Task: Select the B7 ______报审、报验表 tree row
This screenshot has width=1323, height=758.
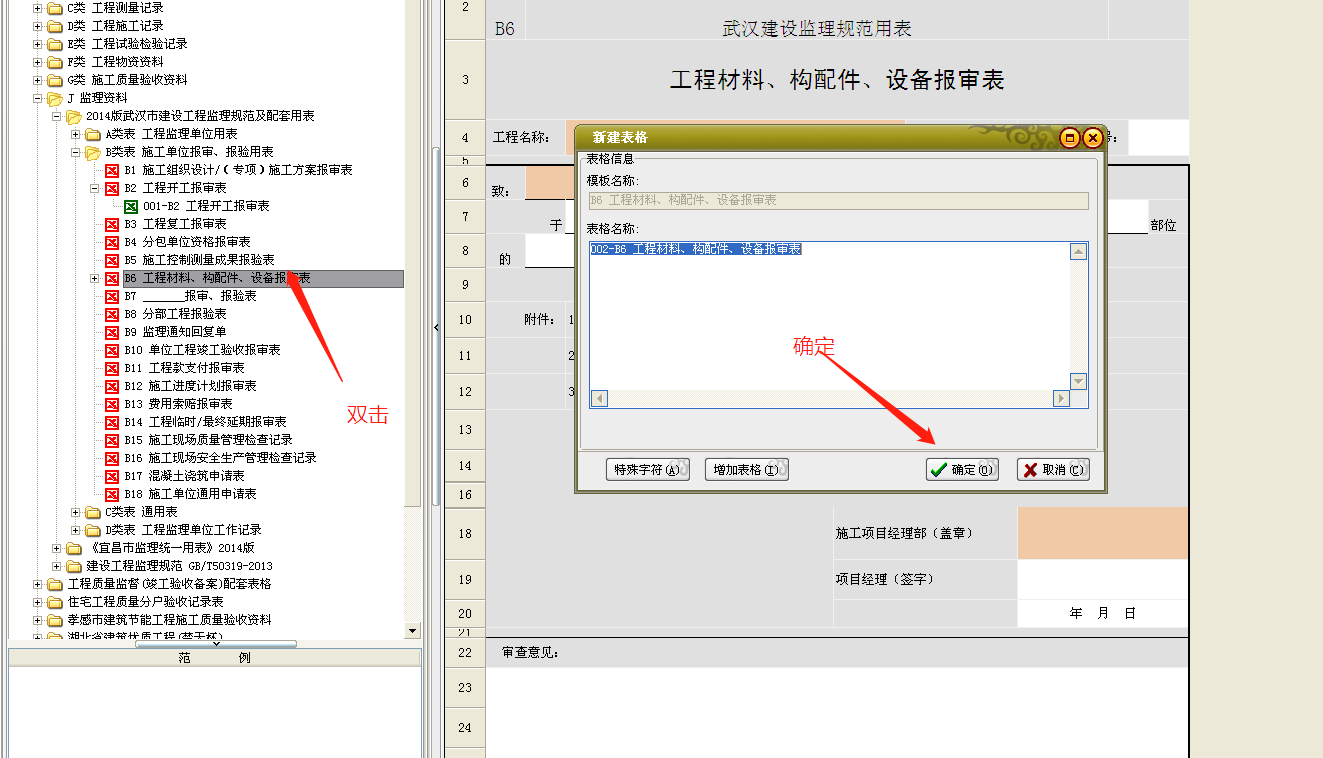Action: [x=190, y=296]
